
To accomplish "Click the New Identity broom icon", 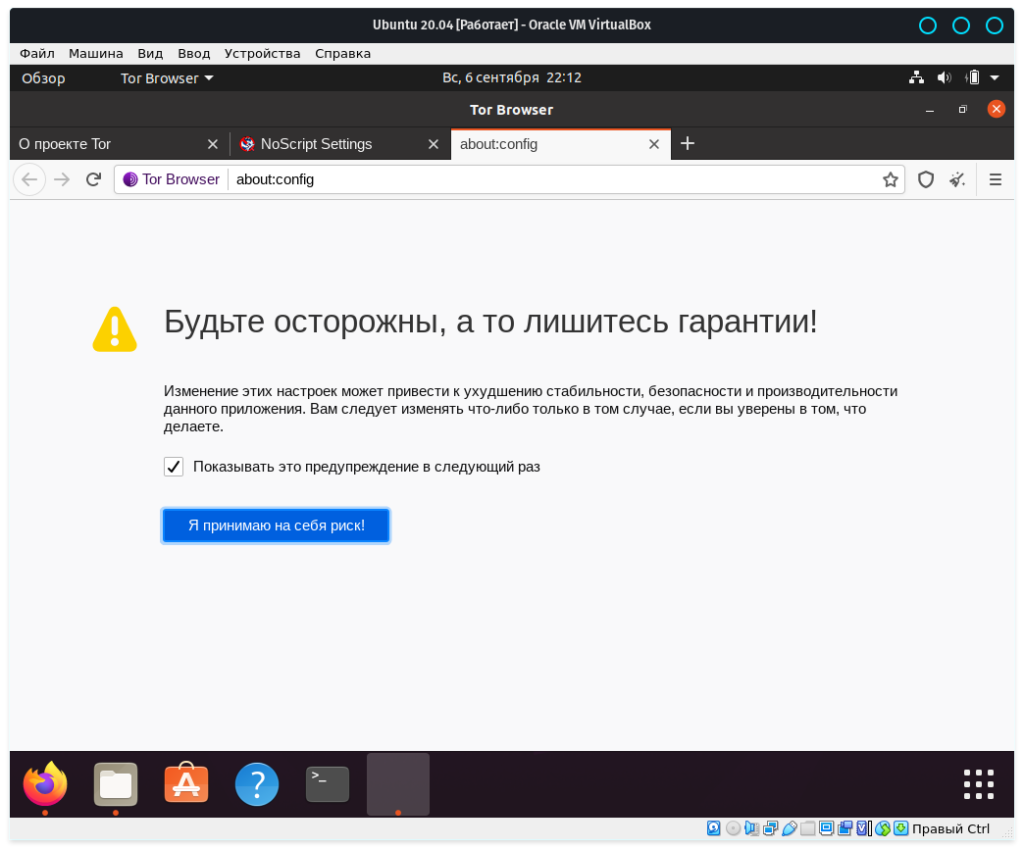I will point(957,180).
